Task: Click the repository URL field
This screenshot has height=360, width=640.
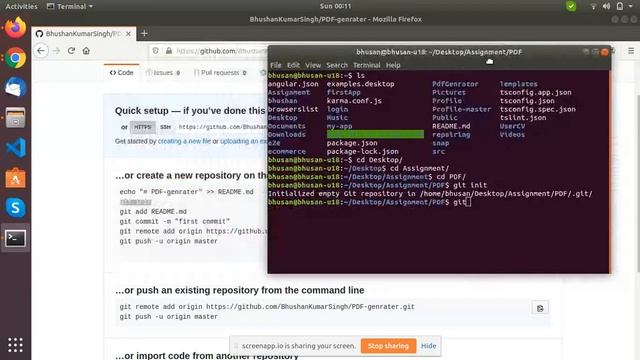Action: click(223, 127)
